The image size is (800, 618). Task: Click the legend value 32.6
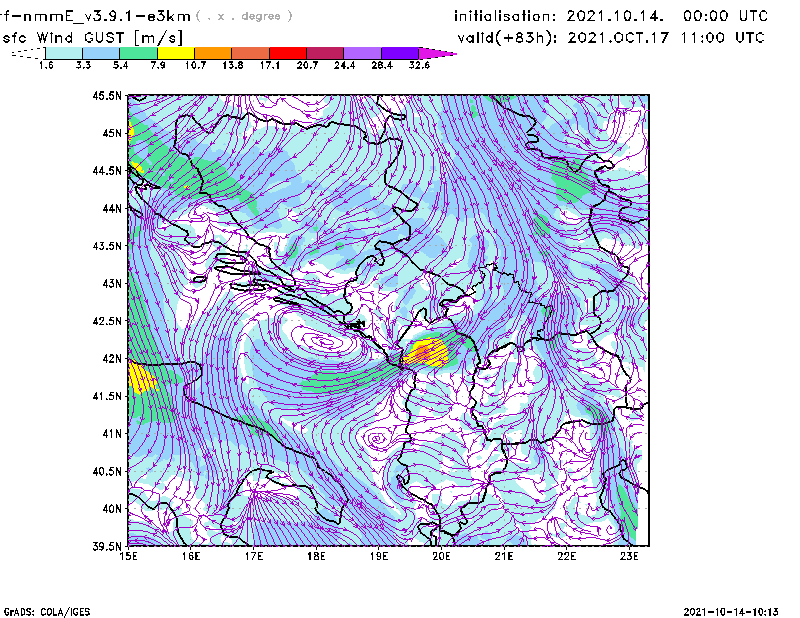coord(419,65)
